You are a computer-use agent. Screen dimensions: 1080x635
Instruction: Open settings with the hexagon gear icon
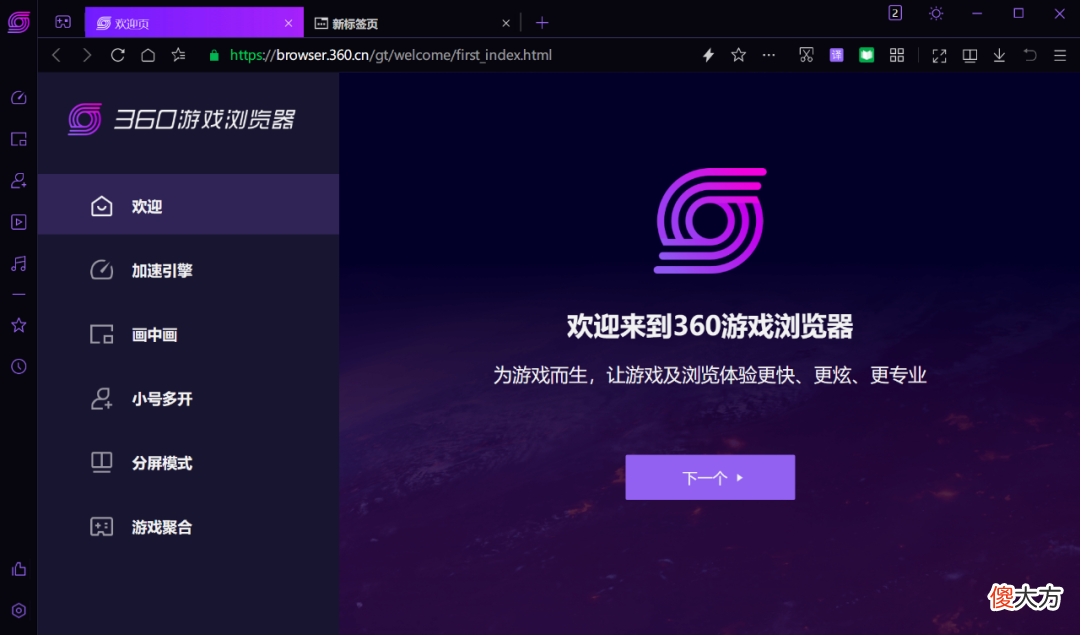pos(19,610)
